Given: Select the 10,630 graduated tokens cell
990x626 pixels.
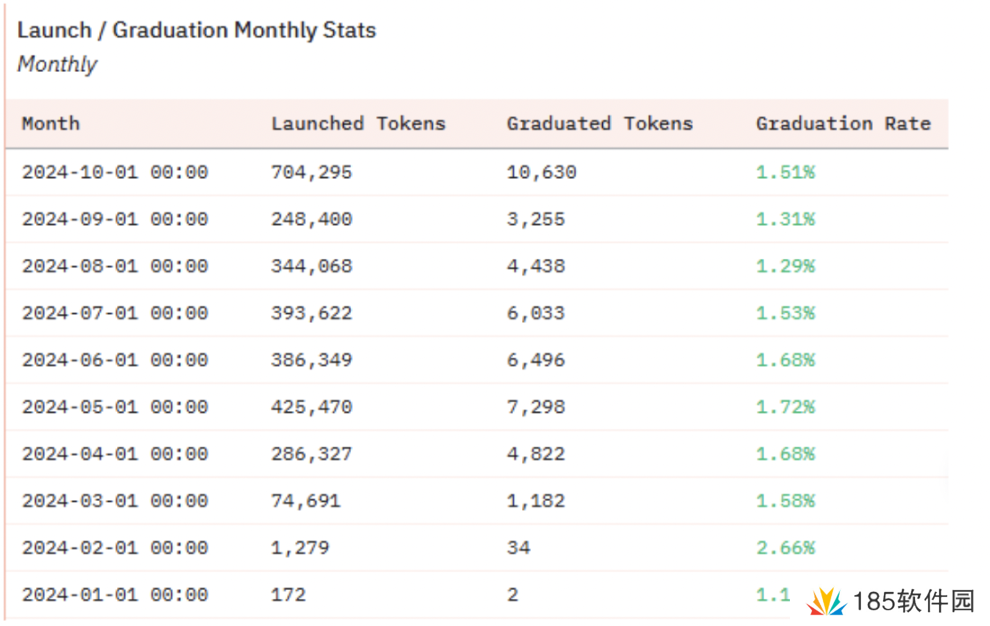Looking at the screenshot, I should 541,172.
